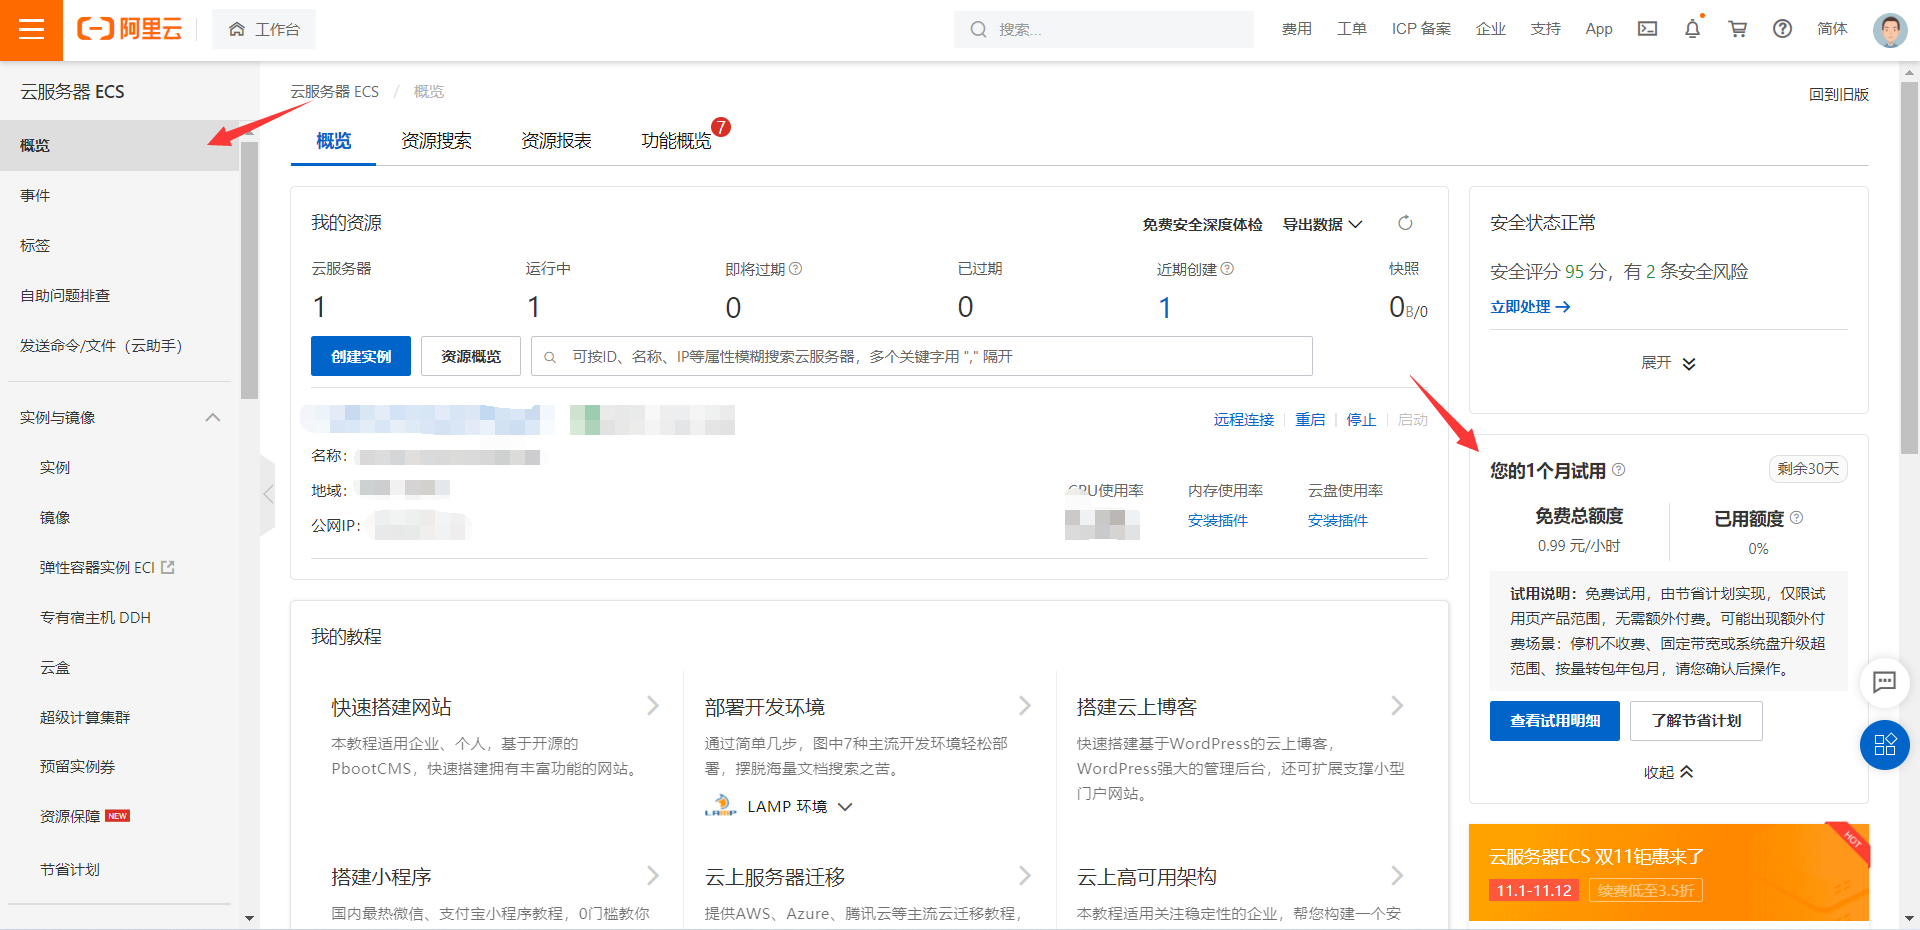Switch to the 资源报表 tab
Image resolution: width=1920 pixels, height=930 pixels.
click(556, 141)
